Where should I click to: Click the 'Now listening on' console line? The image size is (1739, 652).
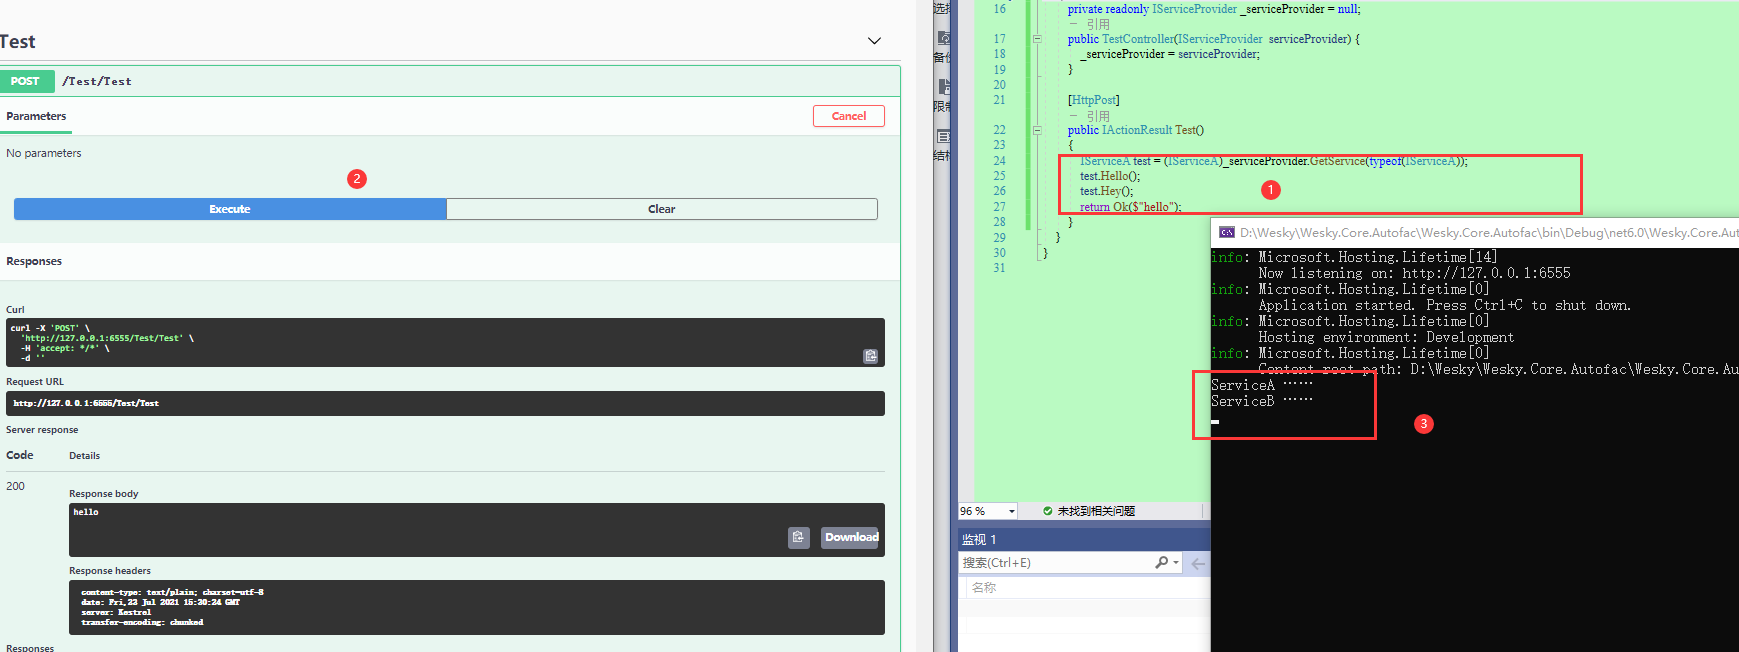pos(1414,273)
